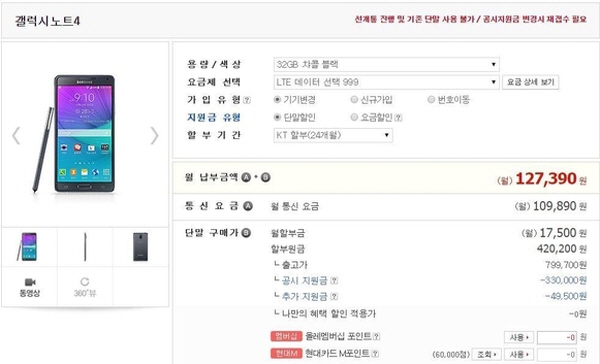
Task: Show the next product image arrow
Action: pos(154,135)
